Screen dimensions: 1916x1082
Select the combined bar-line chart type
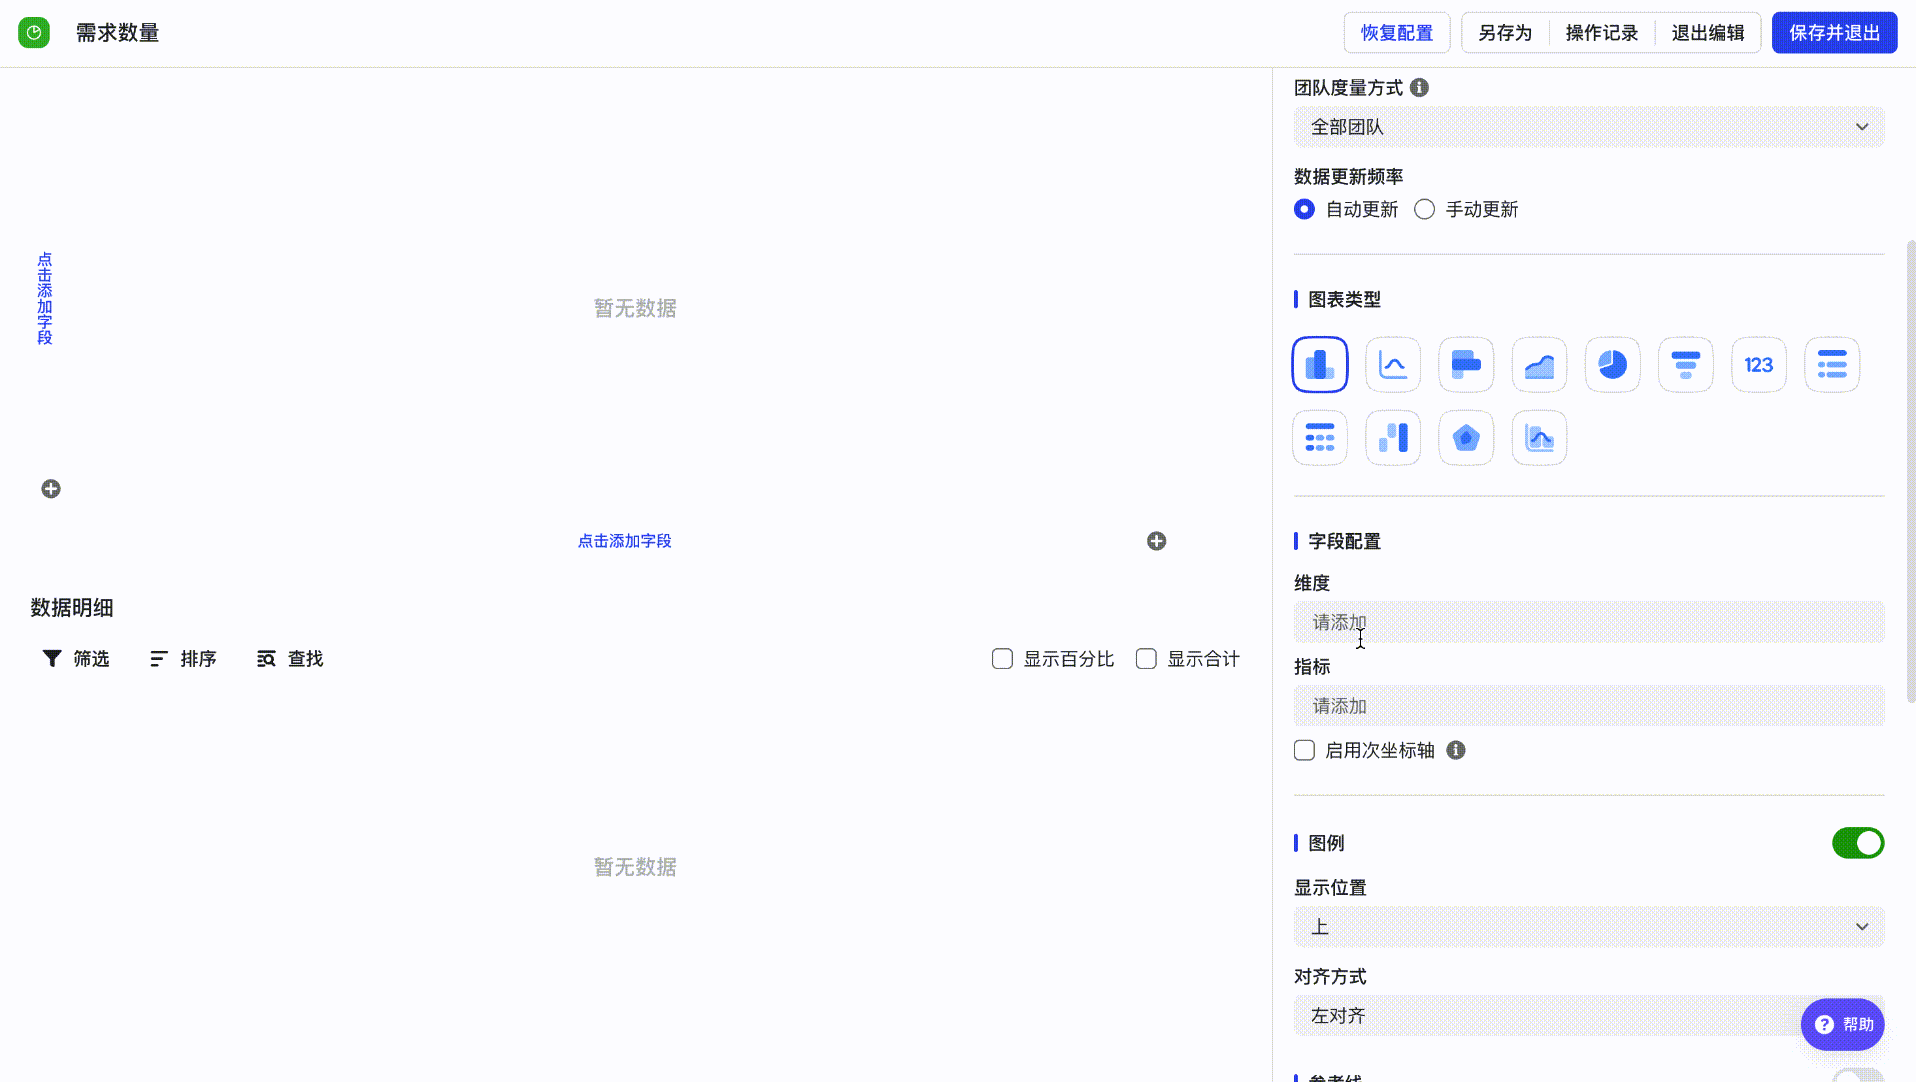(x=1539, y=437)
